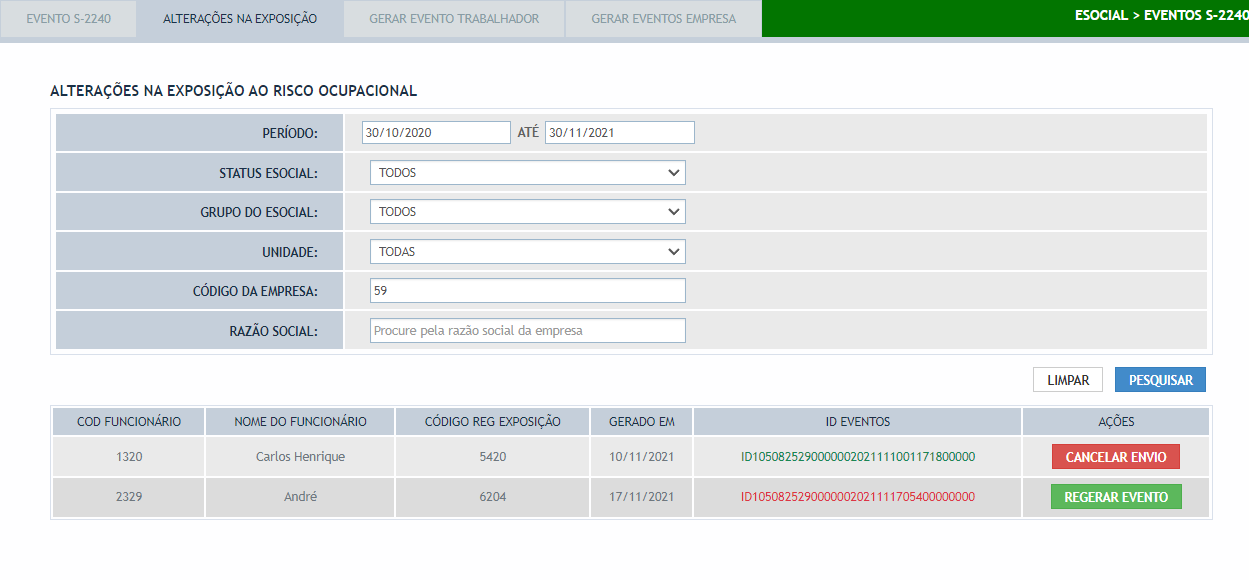Screen dimensions: 1249x580
Task: Click exposure code 5420
Action: (x=493, y=457)
